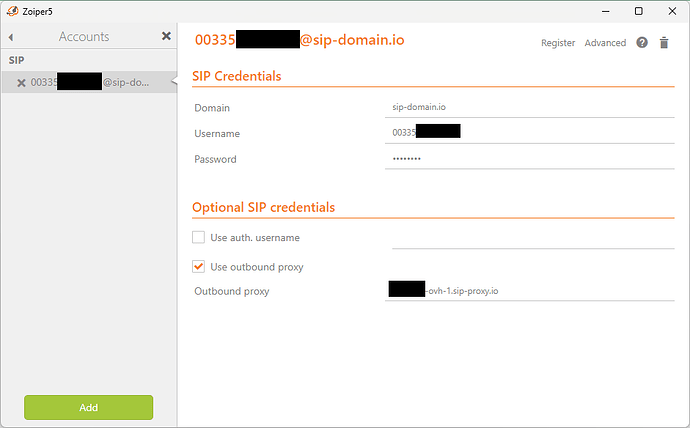Click the Zoiper5 logo in the title bar
This screenshot has width=690, height=428.
(x=12, y=11)
